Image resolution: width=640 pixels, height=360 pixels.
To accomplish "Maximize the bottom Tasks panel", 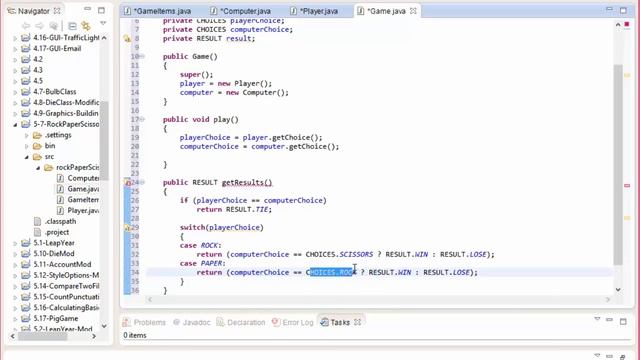I will tap(623, 322).
